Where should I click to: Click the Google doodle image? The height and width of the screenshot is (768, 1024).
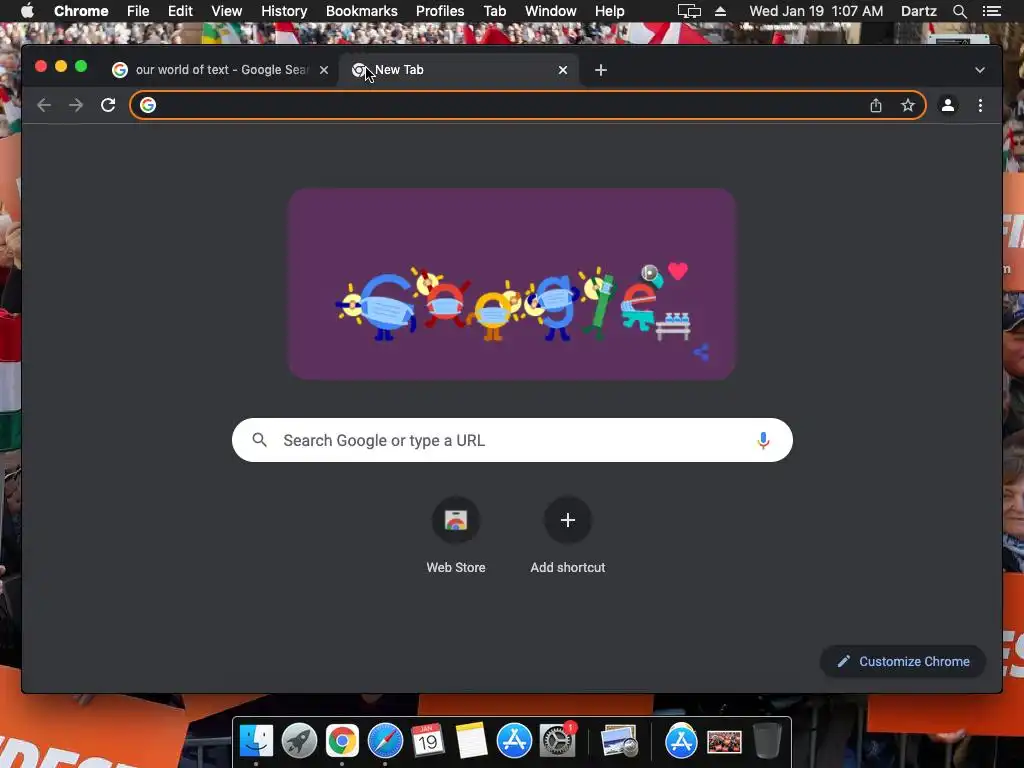(x=512, y=284)
